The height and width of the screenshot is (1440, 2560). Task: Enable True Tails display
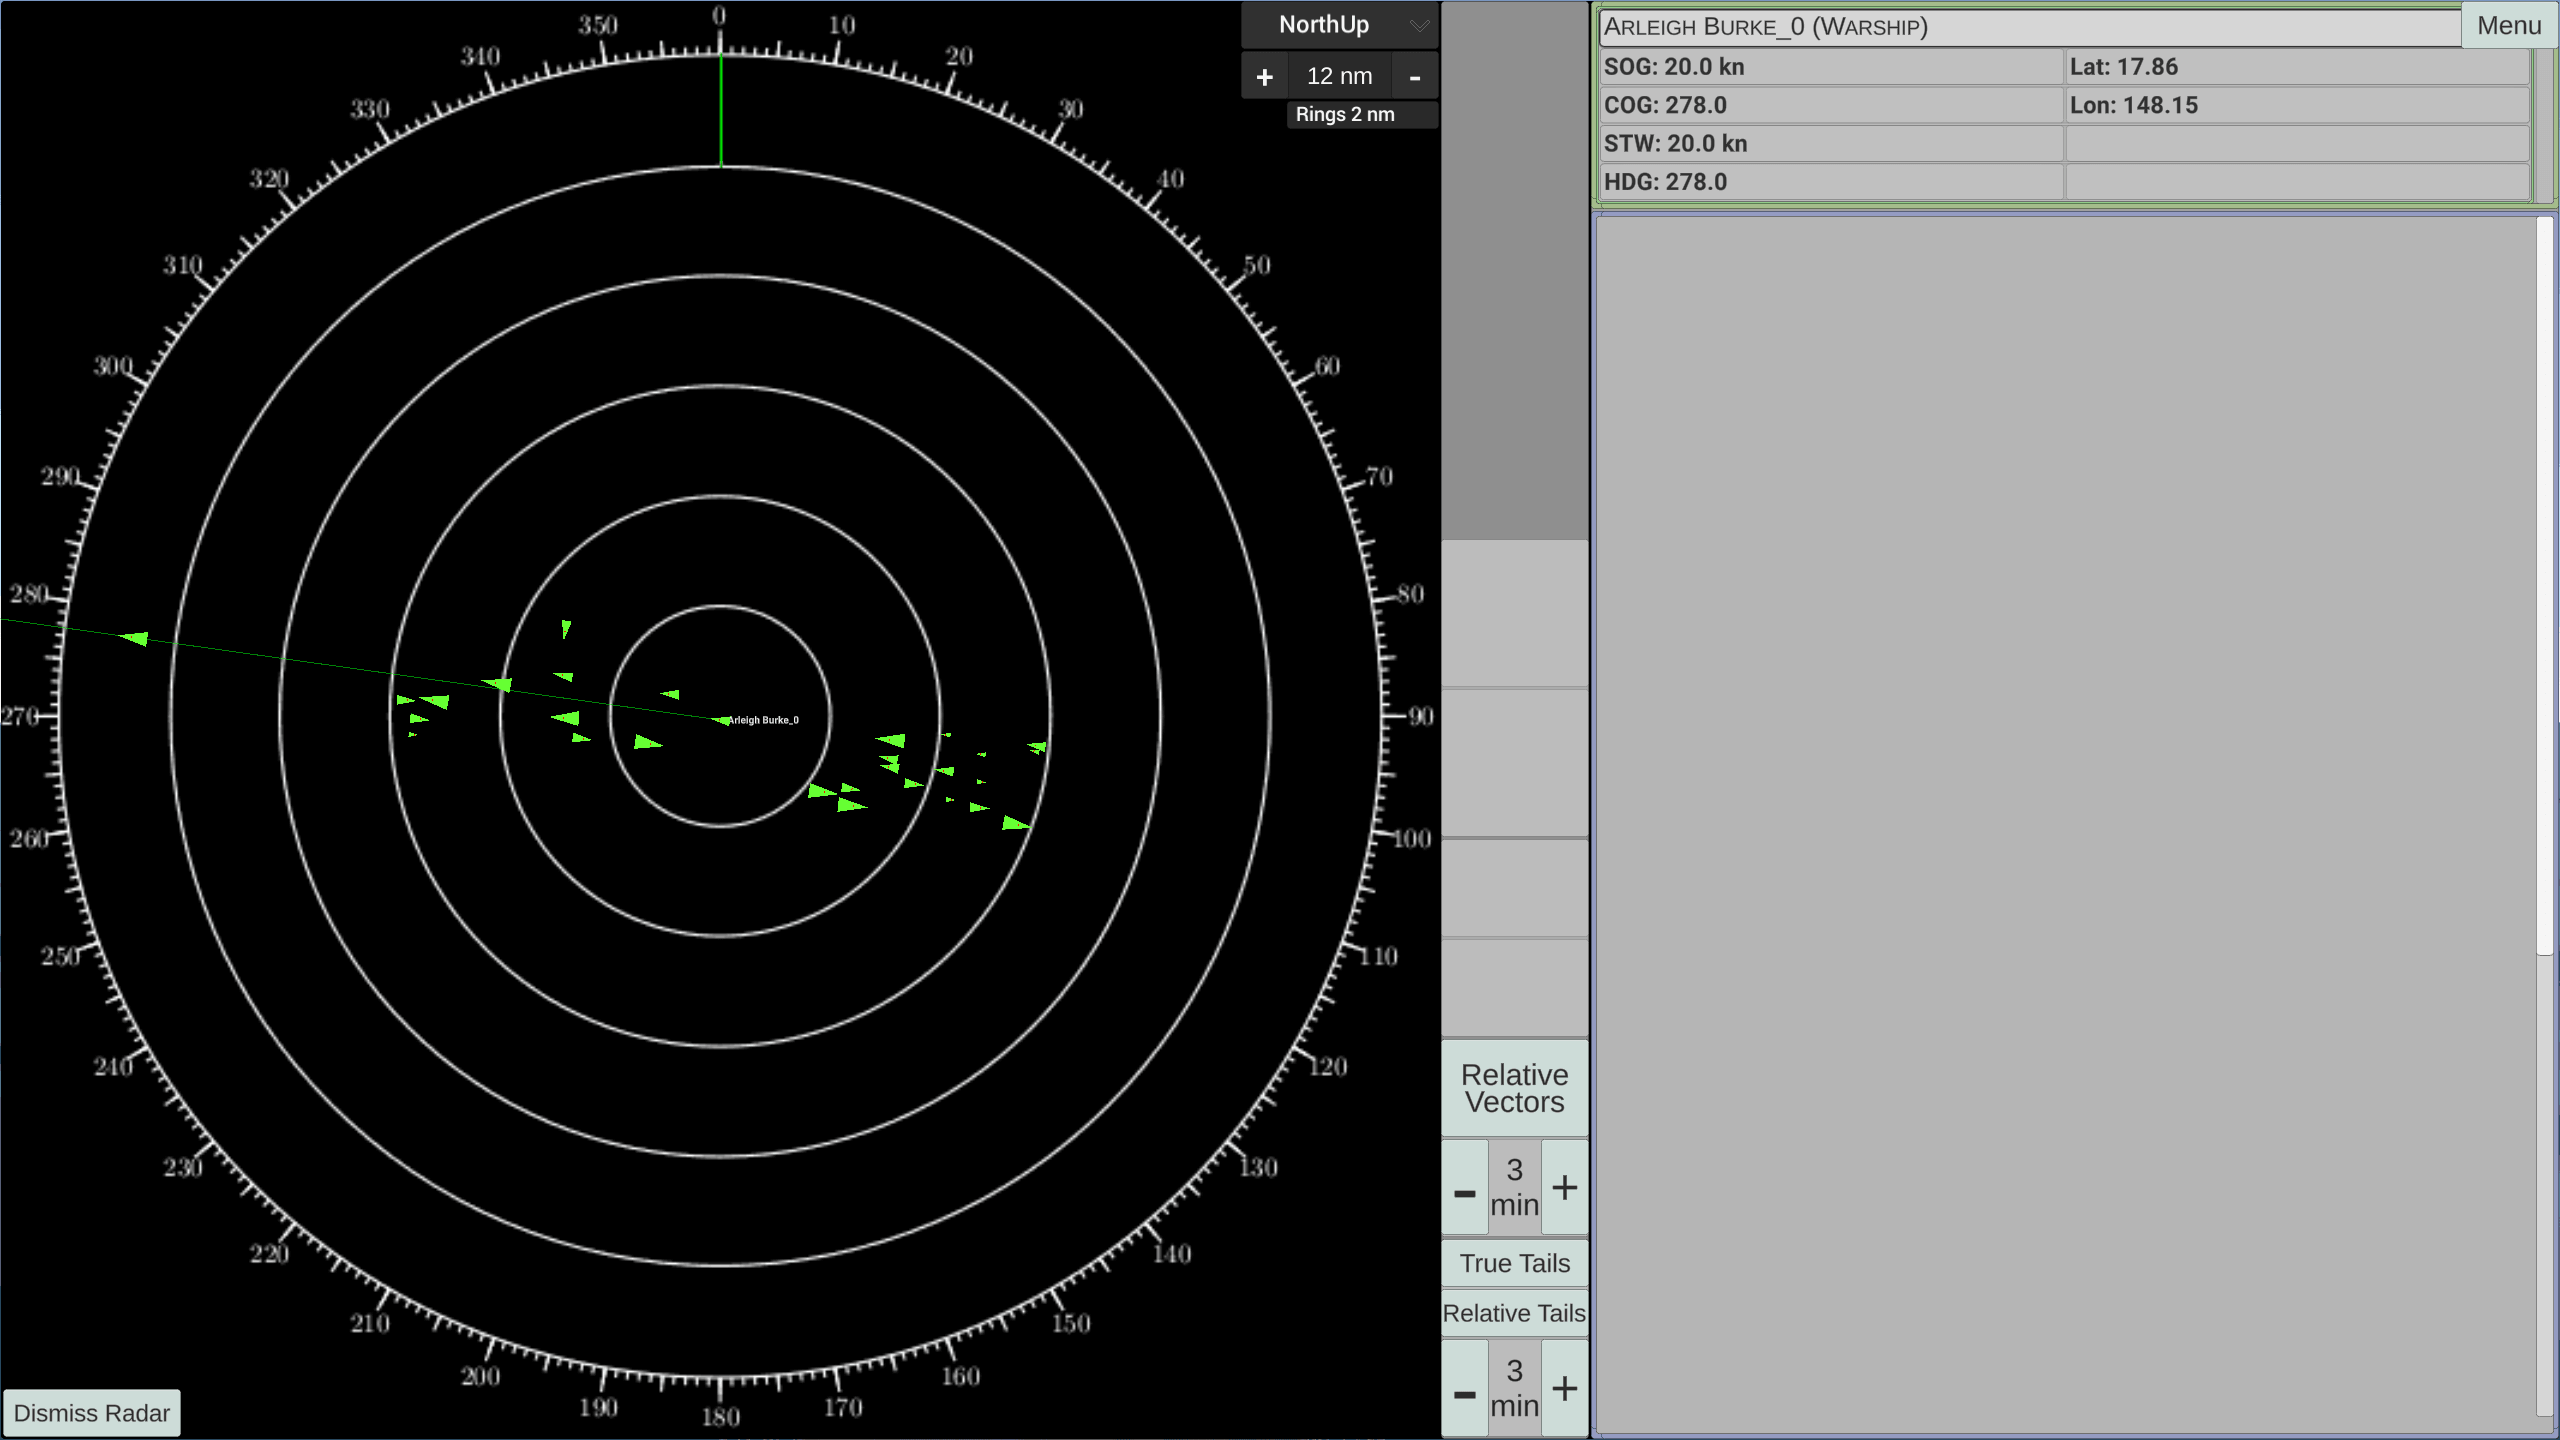[1515, 1263]
